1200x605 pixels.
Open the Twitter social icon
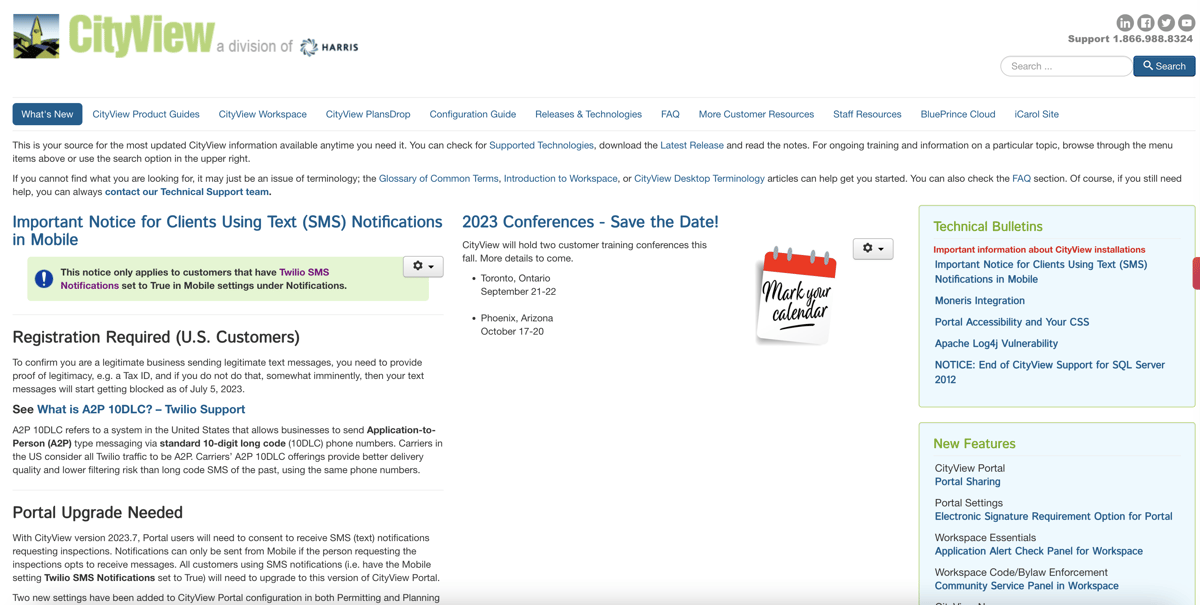(x=1166, y=22)
